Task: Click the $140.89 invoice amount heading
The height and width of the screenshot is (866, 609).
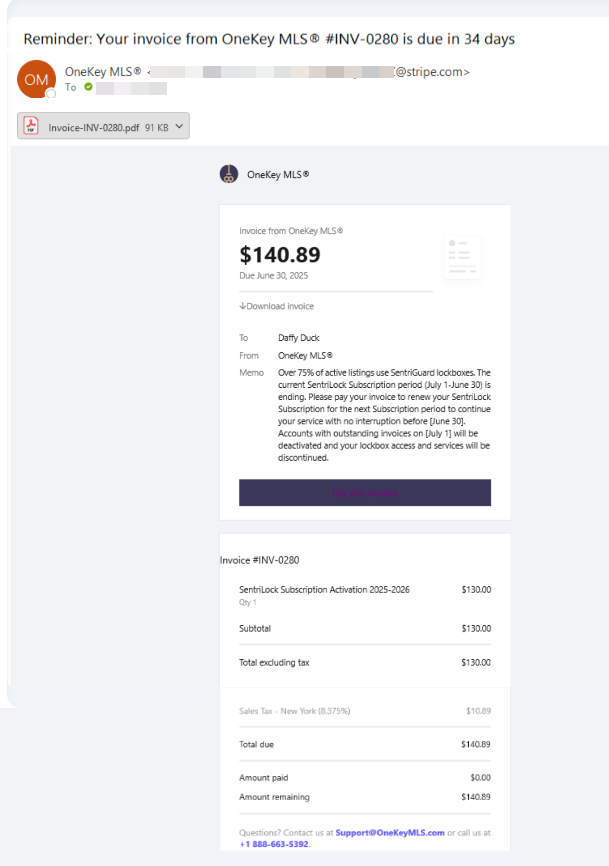Action: pyautogui.click(x=279, y=255)
